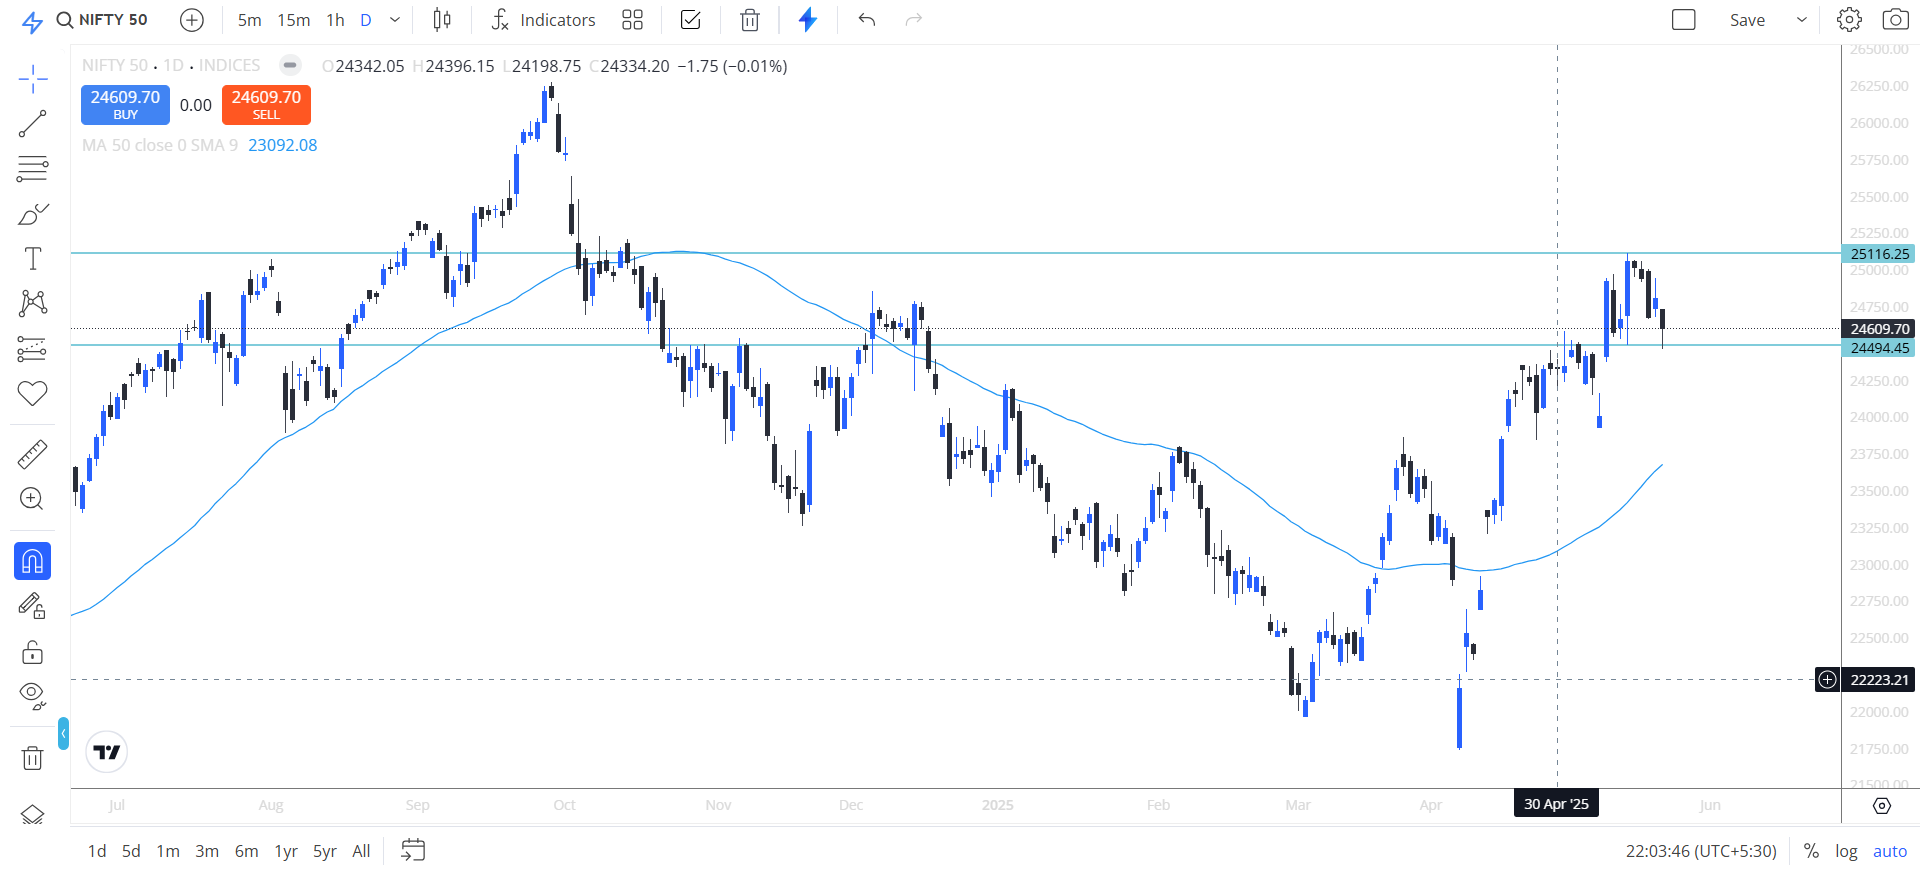Image resolution: width=1920 pixels, height=872 pixels.
Task: Show All date range
Action: [x=361, y=851]
